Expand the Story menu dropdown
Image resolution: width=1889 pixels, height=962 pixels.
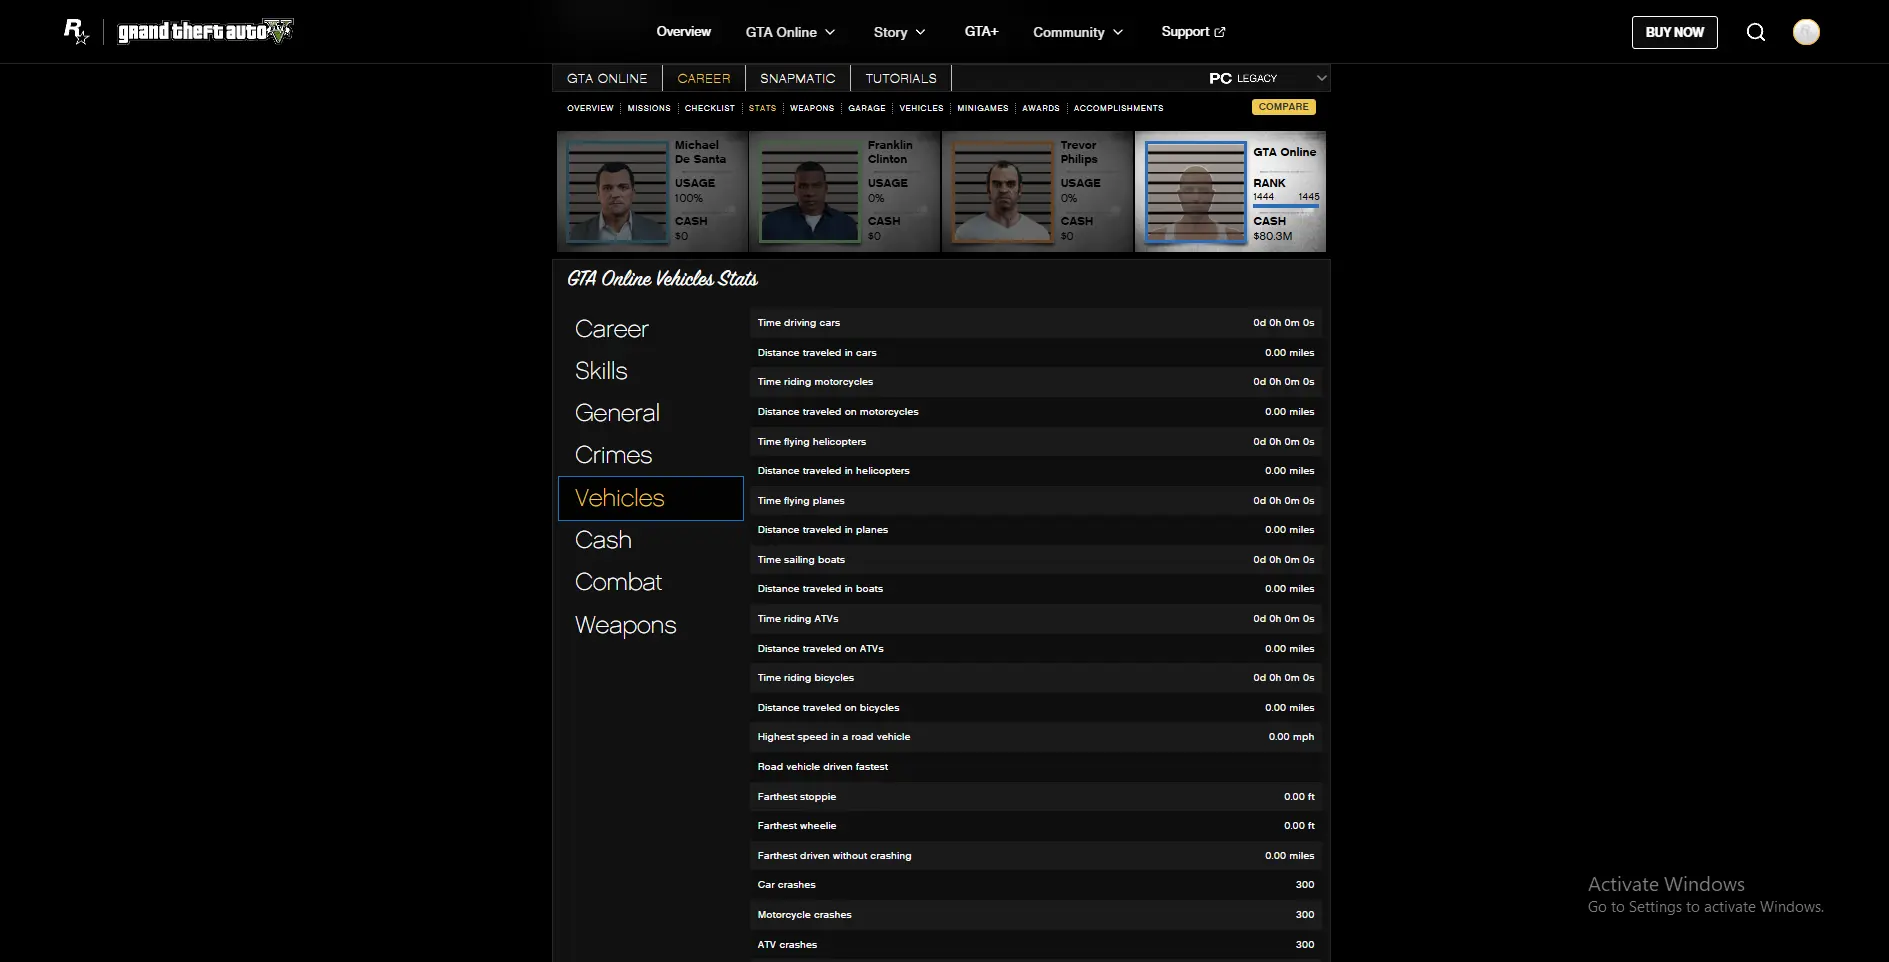coord(899,32)
